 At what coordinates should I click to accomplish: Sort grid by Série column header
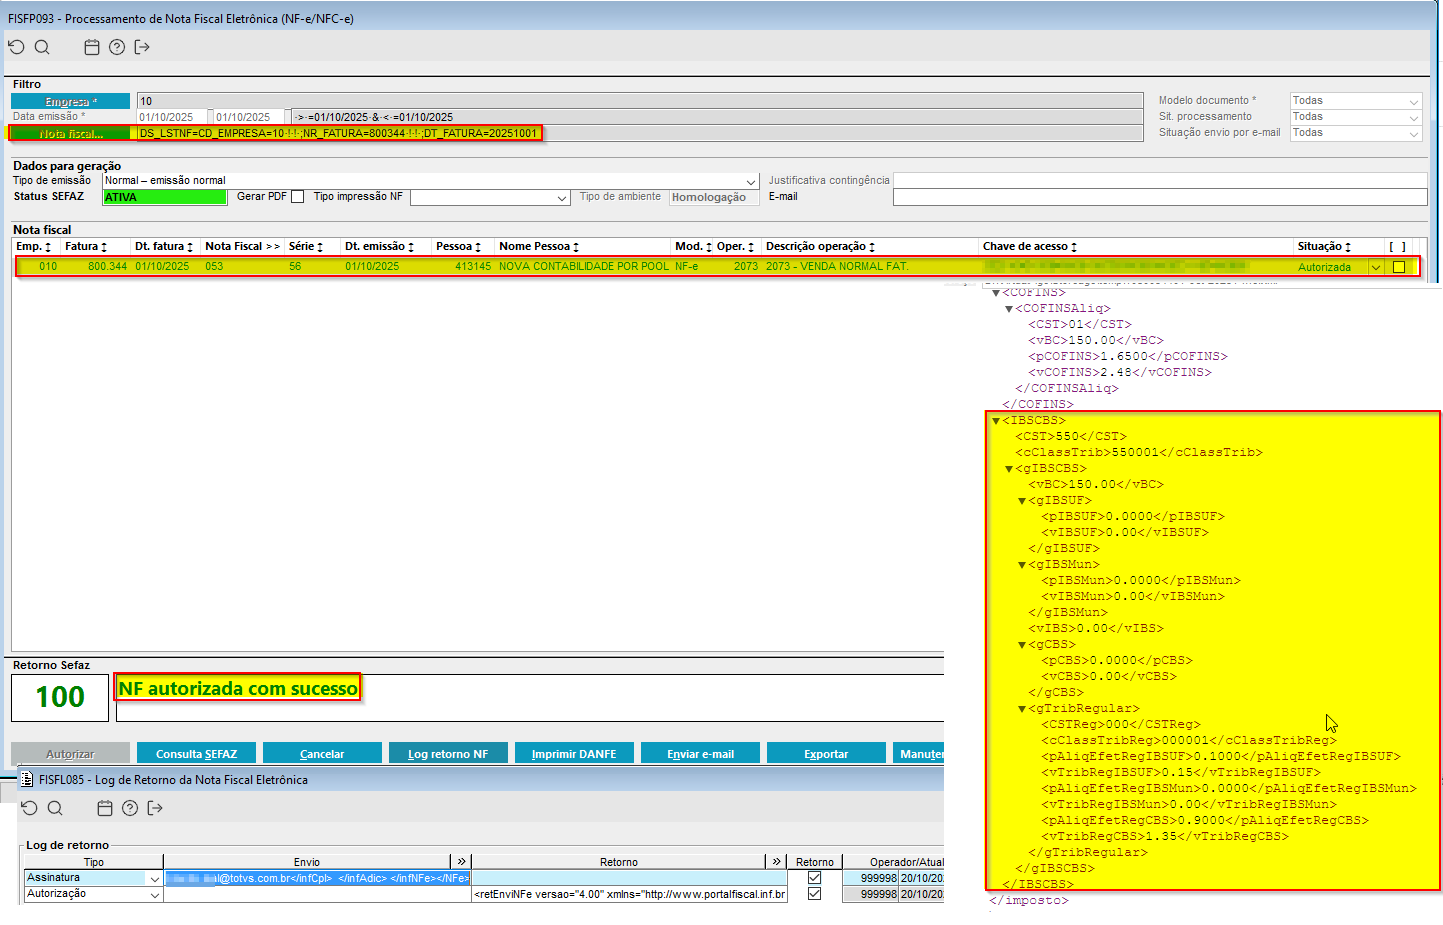306,246
